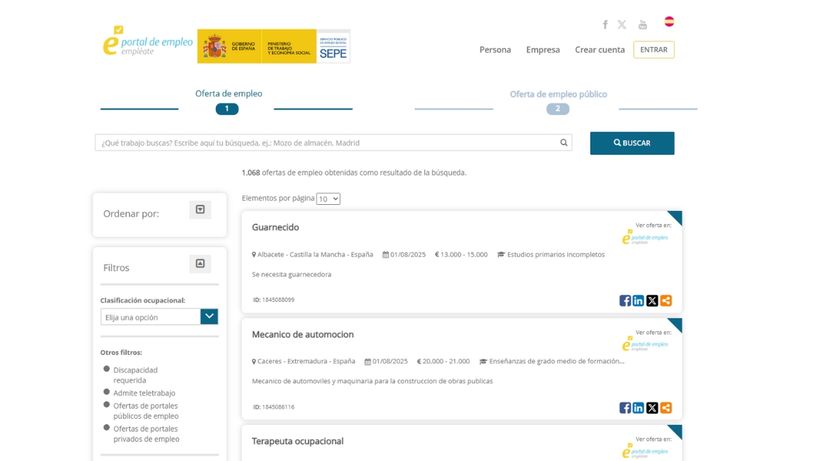This screenshot has height=461, width=820.
Task: Enable Admite teletrabajo filter
Action: tap(107, 392)
